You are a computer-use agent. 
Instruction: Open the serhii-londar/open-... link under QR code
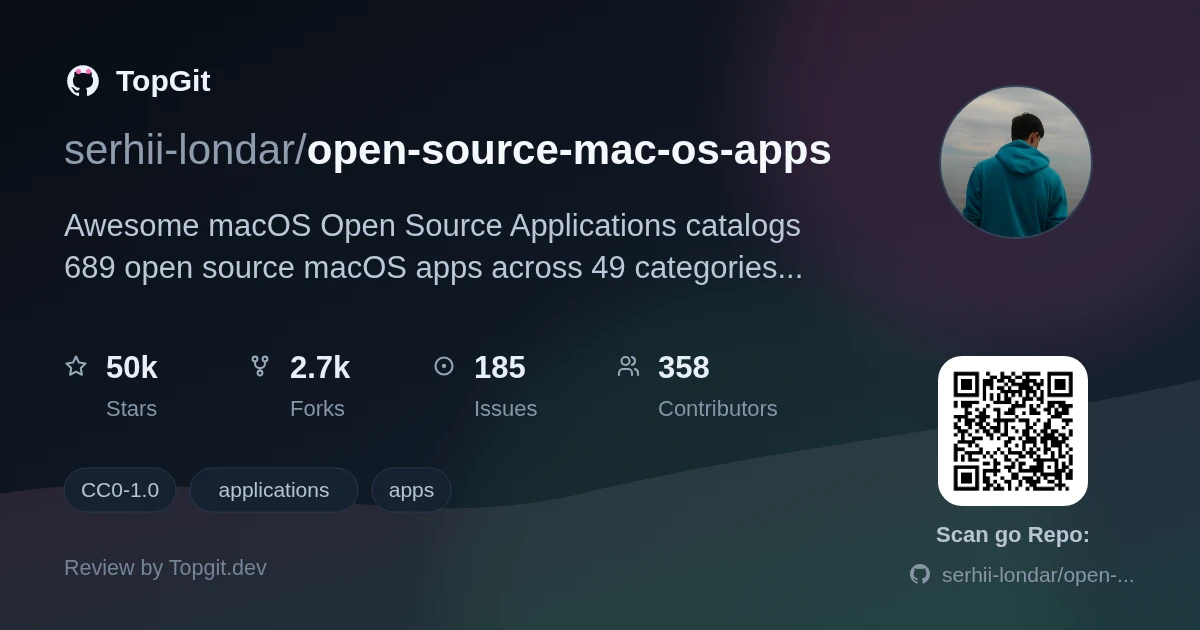tap(1038, 575)
